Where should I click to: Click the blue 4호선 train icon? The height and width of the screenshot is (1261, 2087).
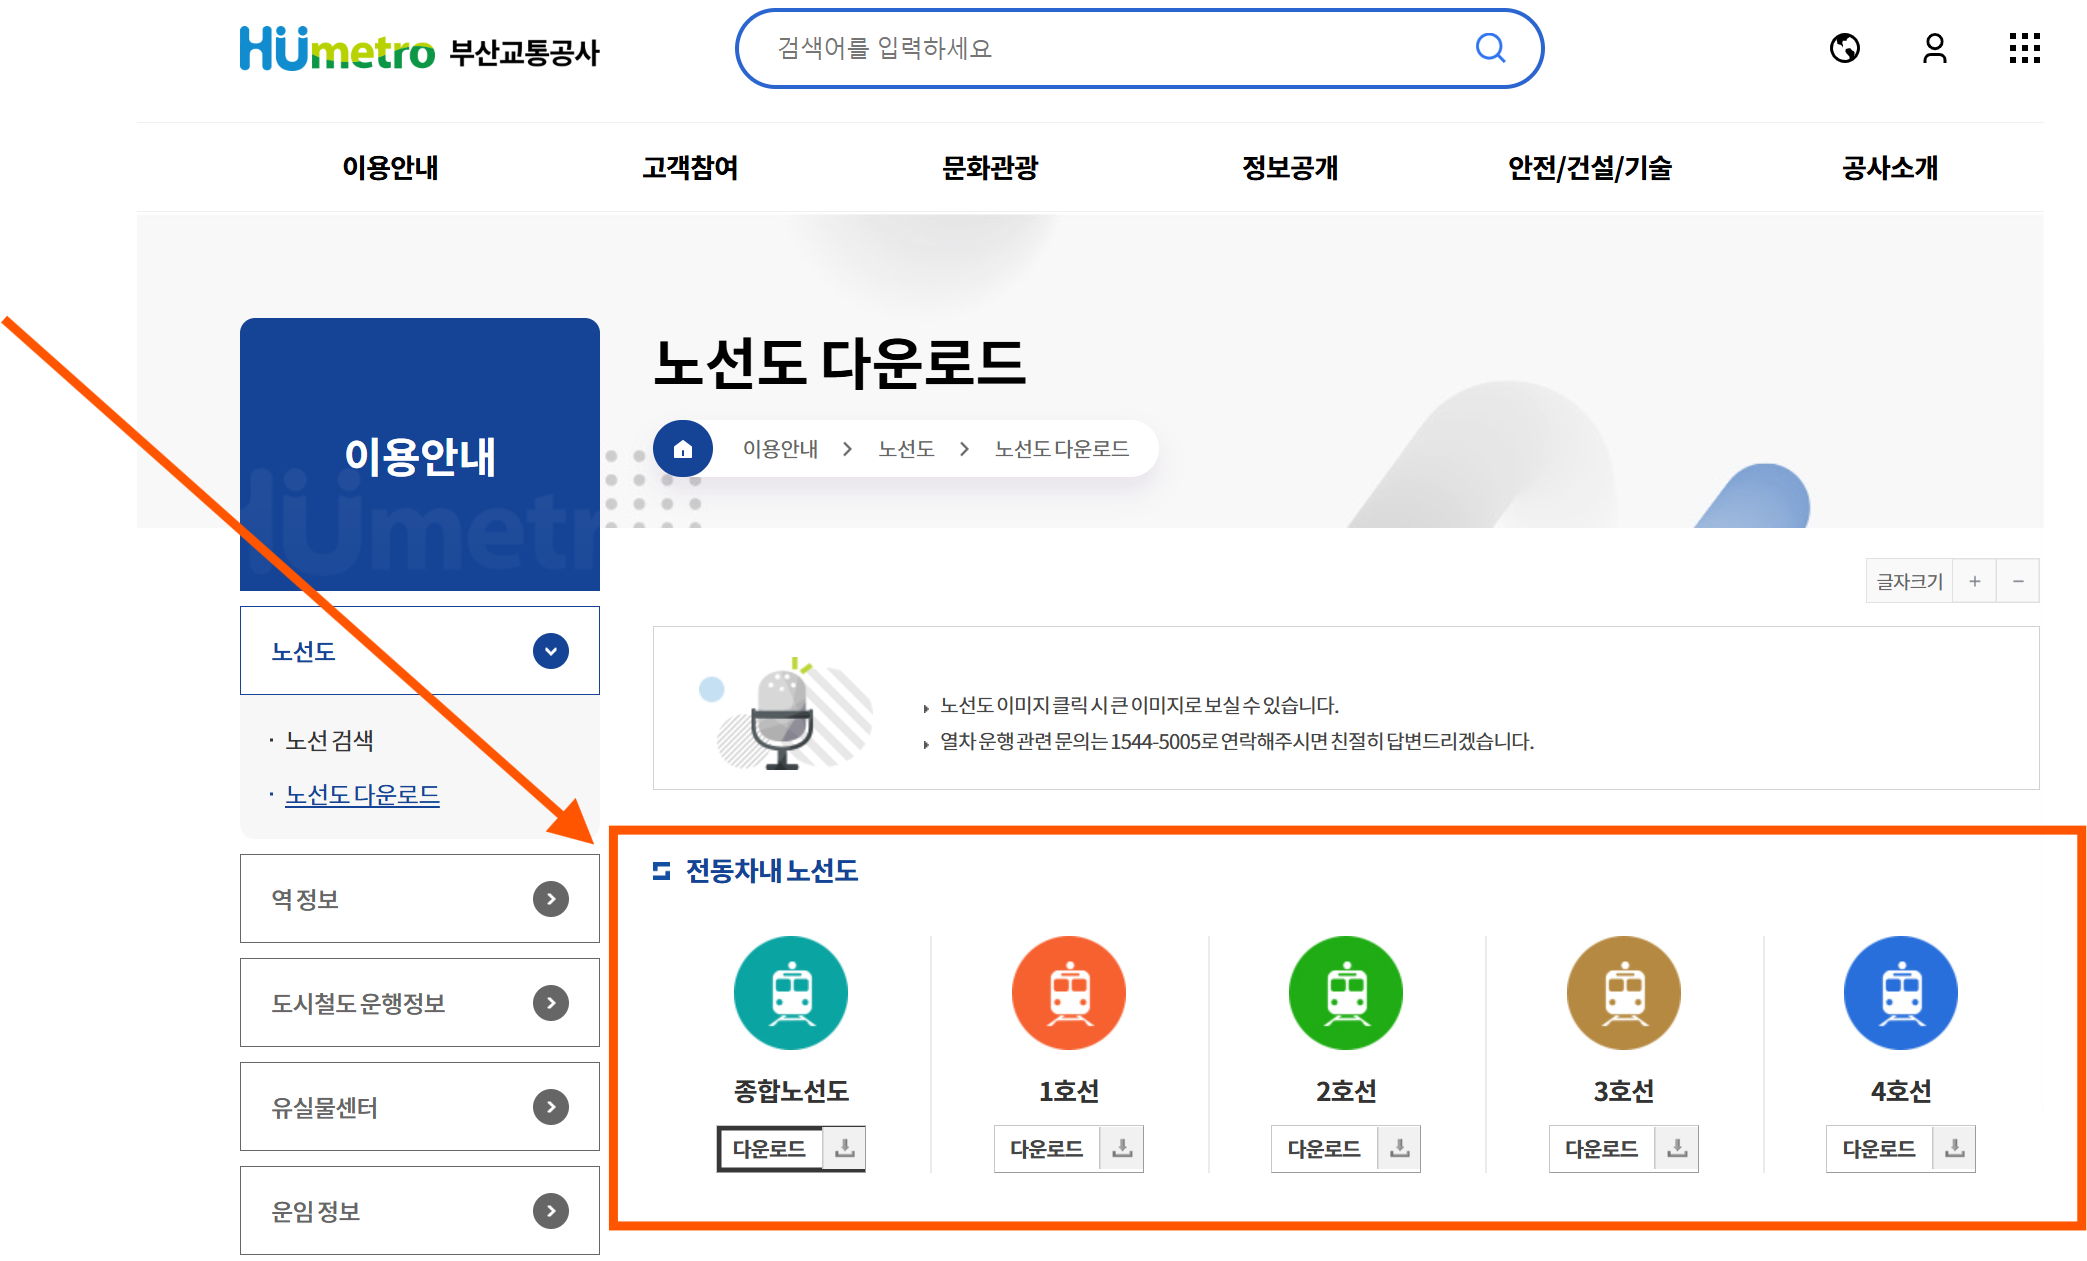tap(1900, 993)
